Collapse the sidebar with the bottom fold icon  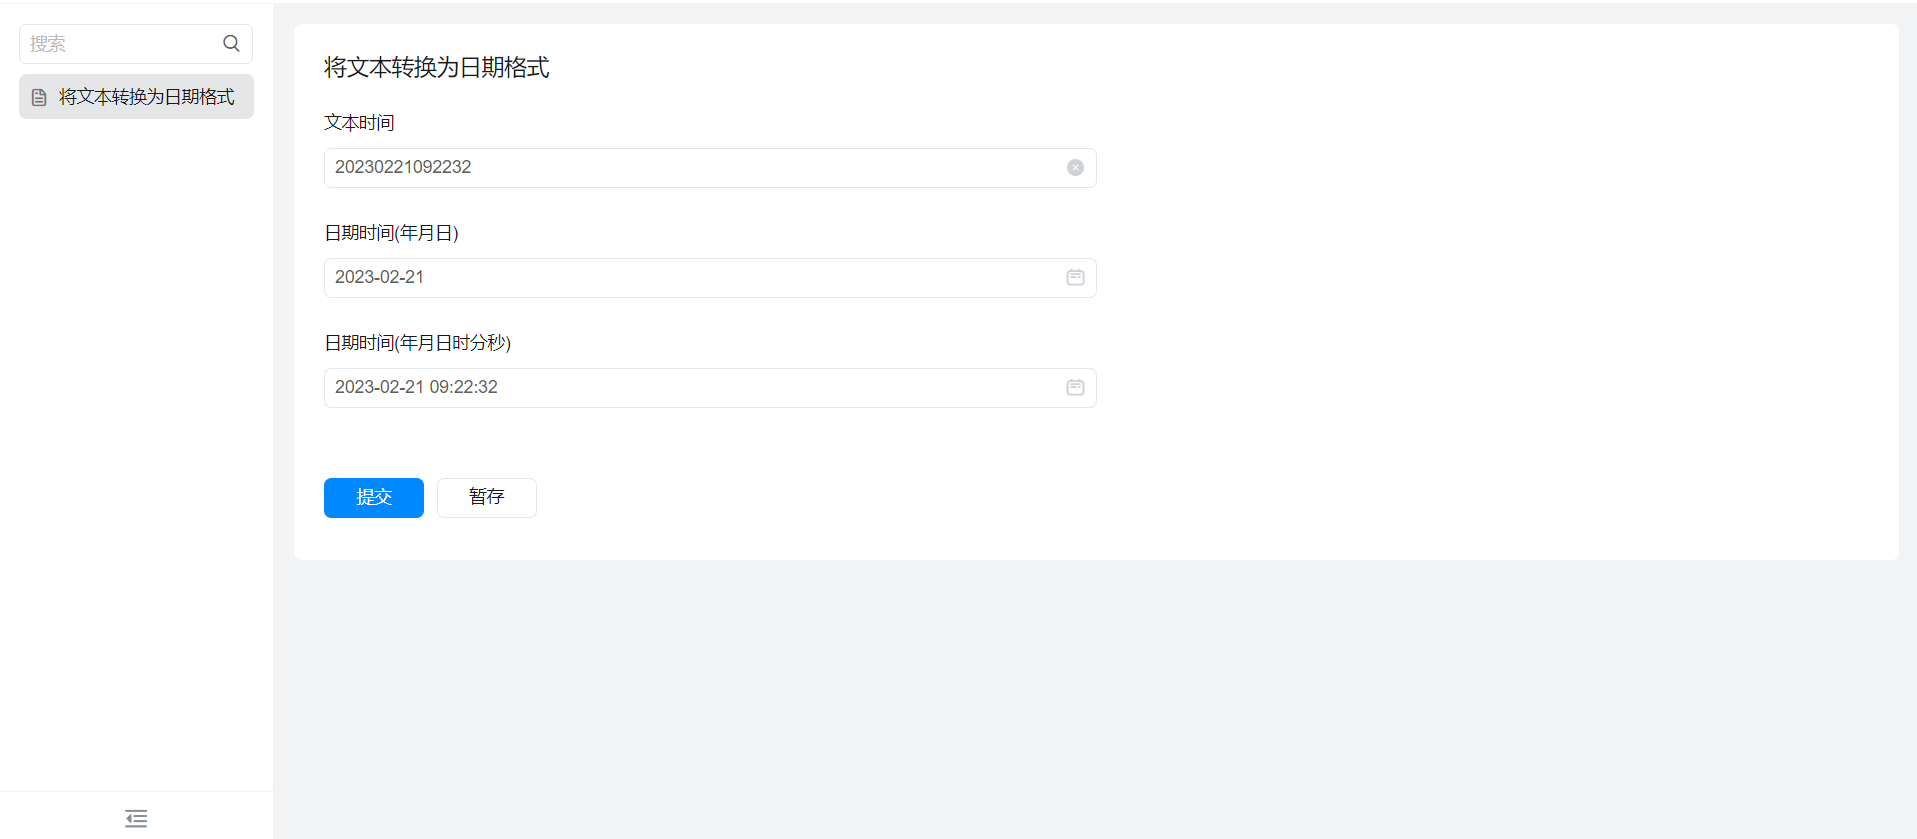pos(136,818)
